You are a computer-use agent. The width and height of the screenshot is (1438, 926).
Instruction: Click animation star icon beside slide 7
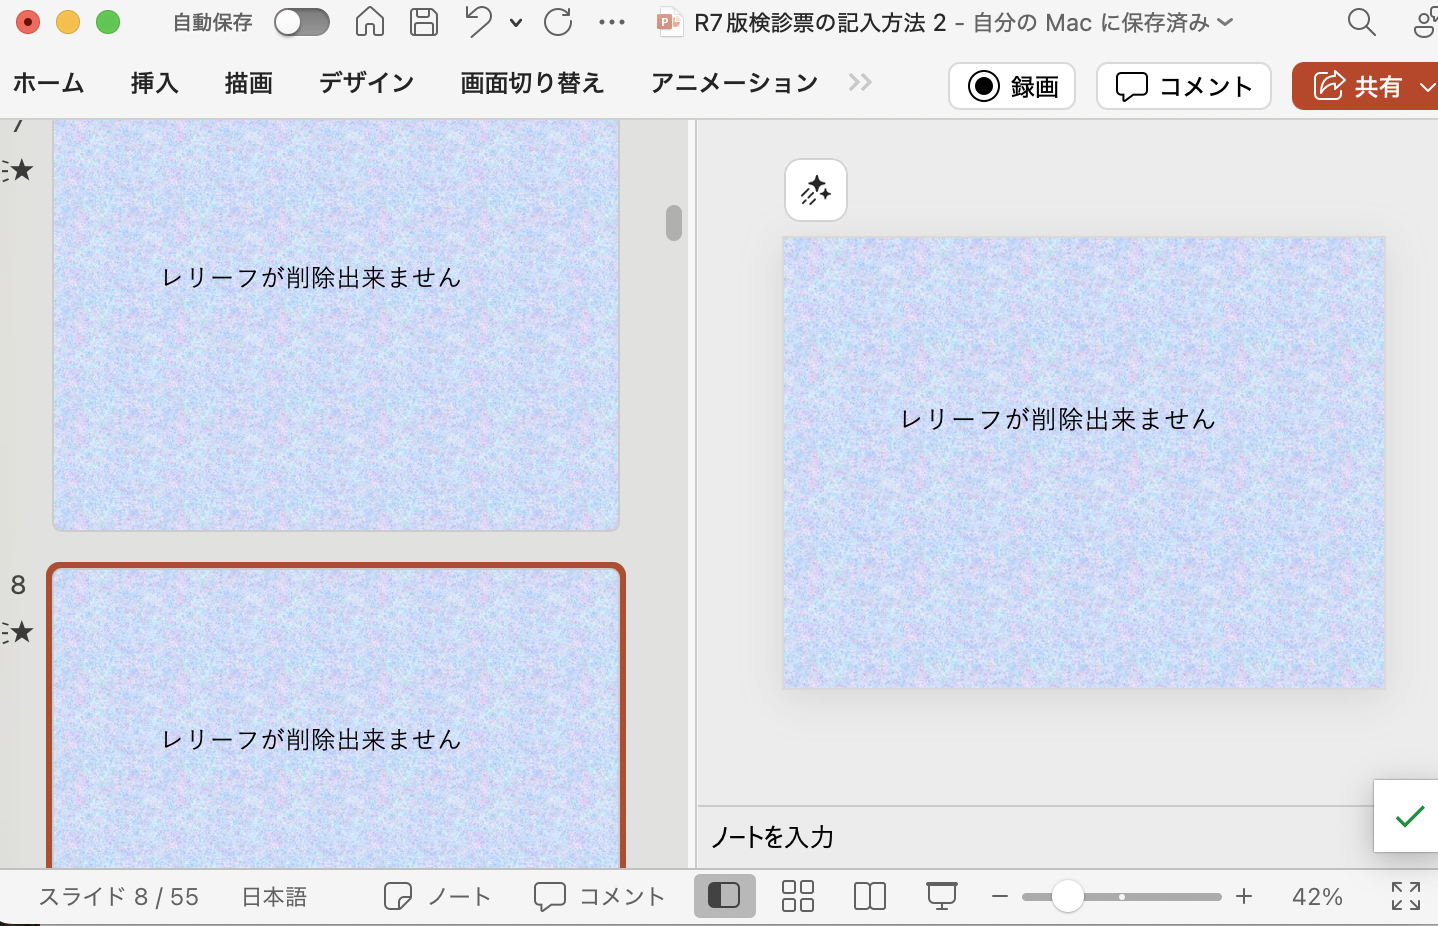pyautogui.click(x=19, y=170)
